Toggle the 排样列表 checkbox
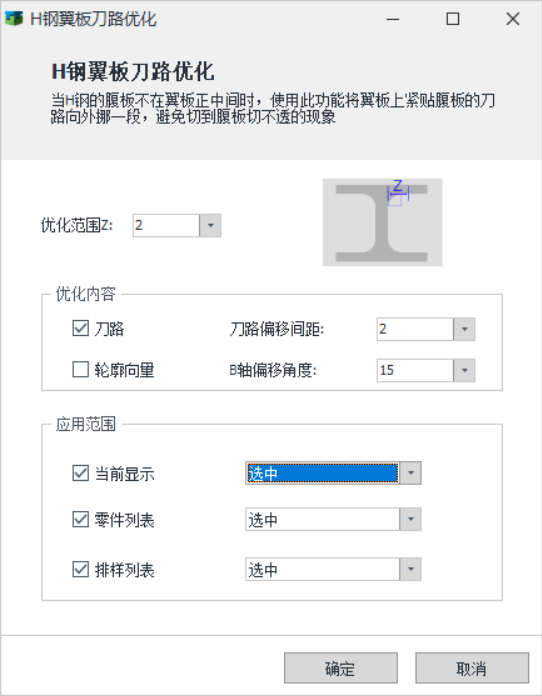 (x=80, y=569)
